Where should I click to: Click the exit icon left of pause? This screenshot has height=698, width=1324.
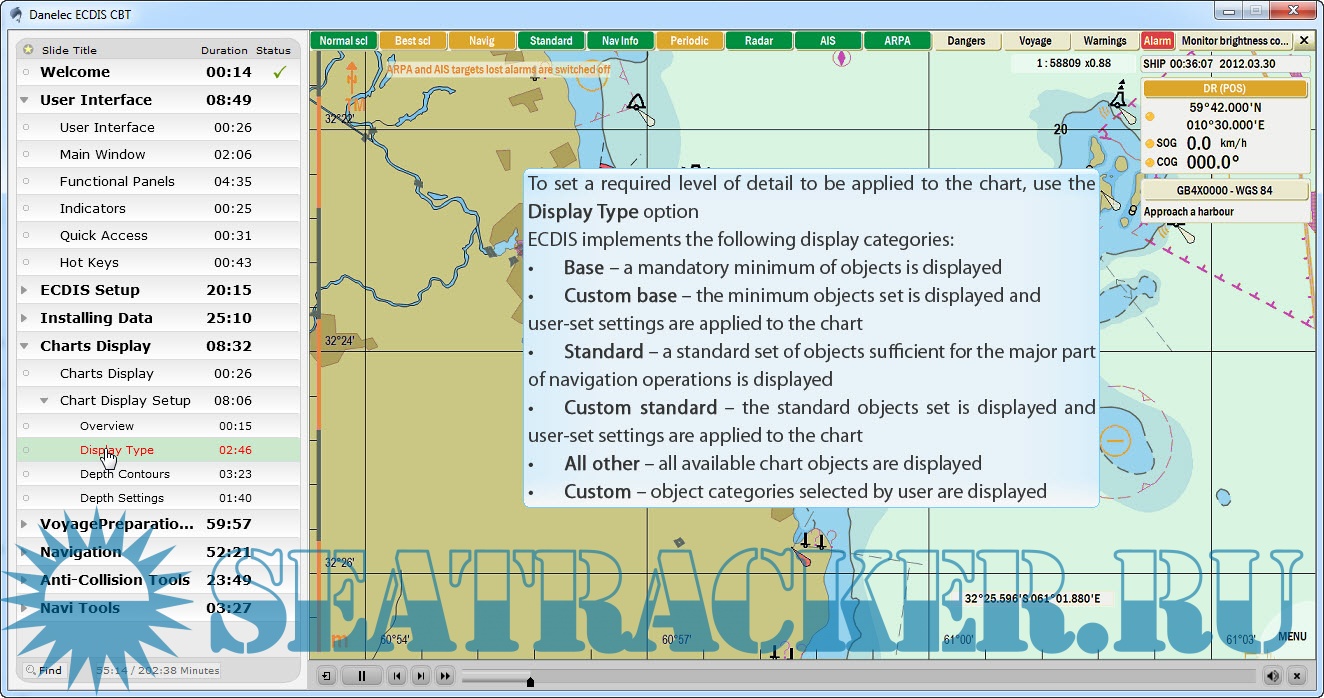point(326,676)
